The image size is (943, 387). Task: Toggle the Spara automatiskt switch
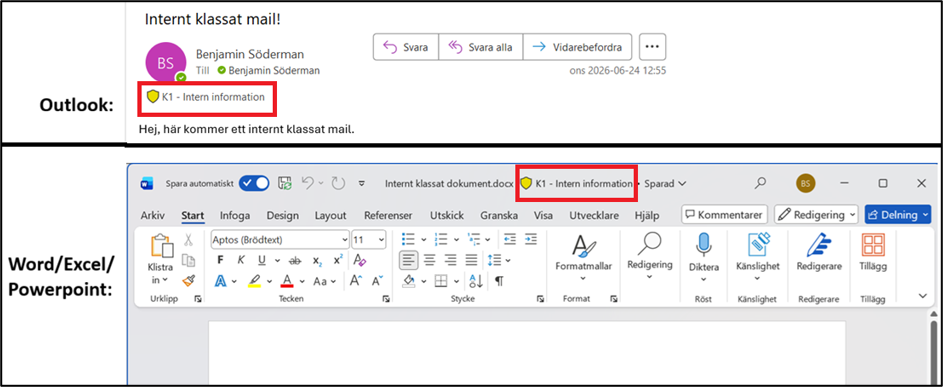coord(254,183)
